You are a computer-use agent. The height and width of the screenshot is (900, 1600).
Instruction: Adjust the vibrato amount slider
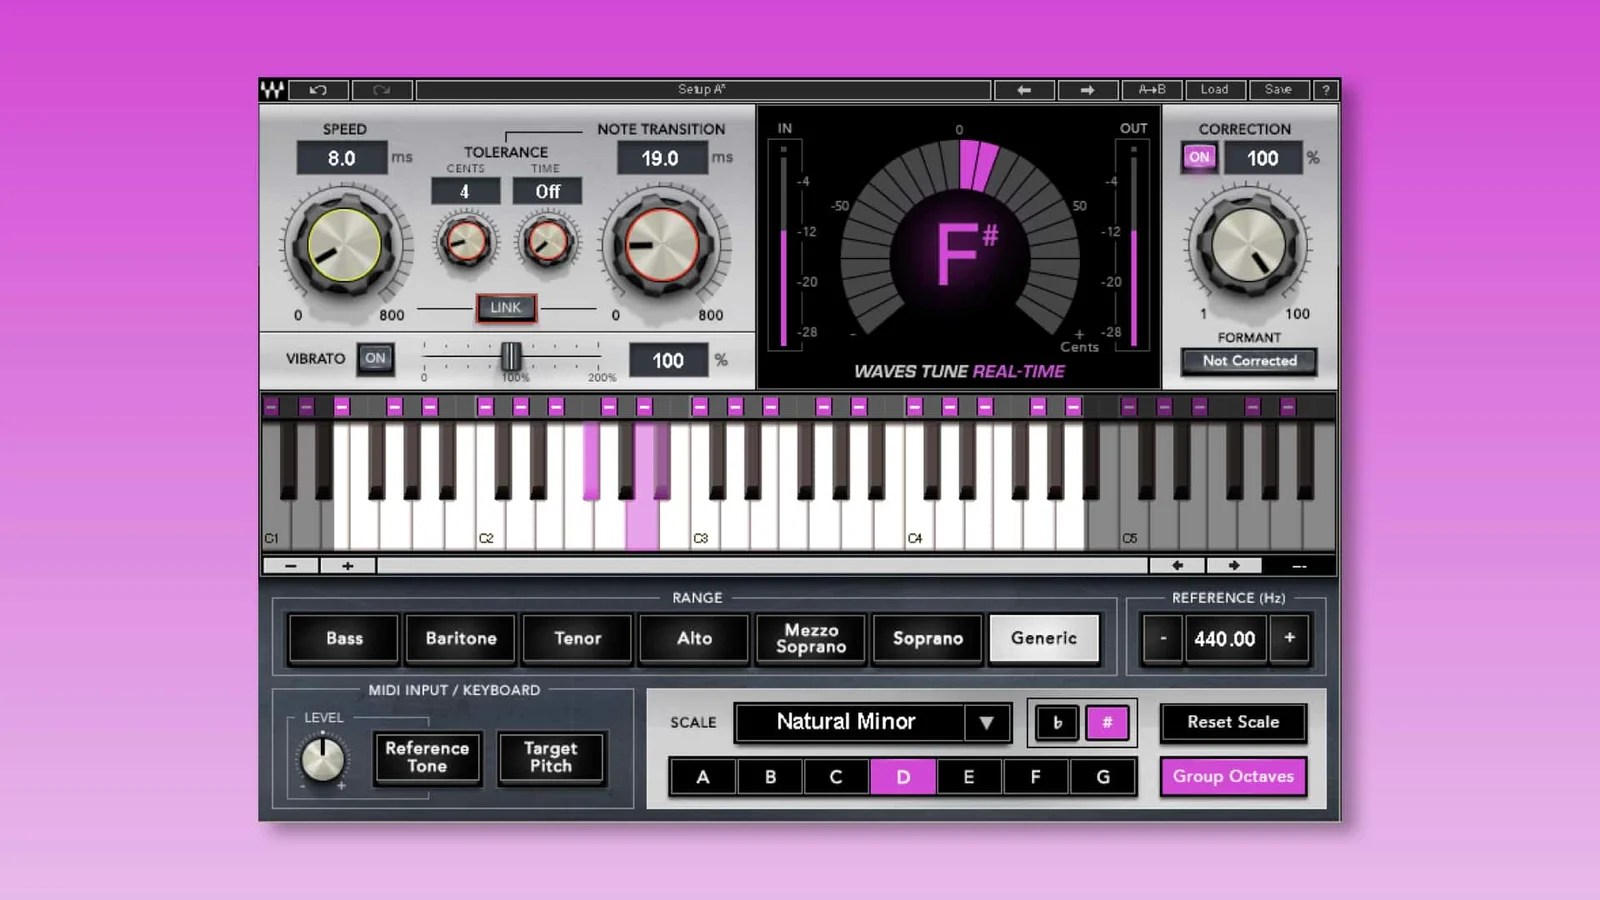(x=510, y=358)
